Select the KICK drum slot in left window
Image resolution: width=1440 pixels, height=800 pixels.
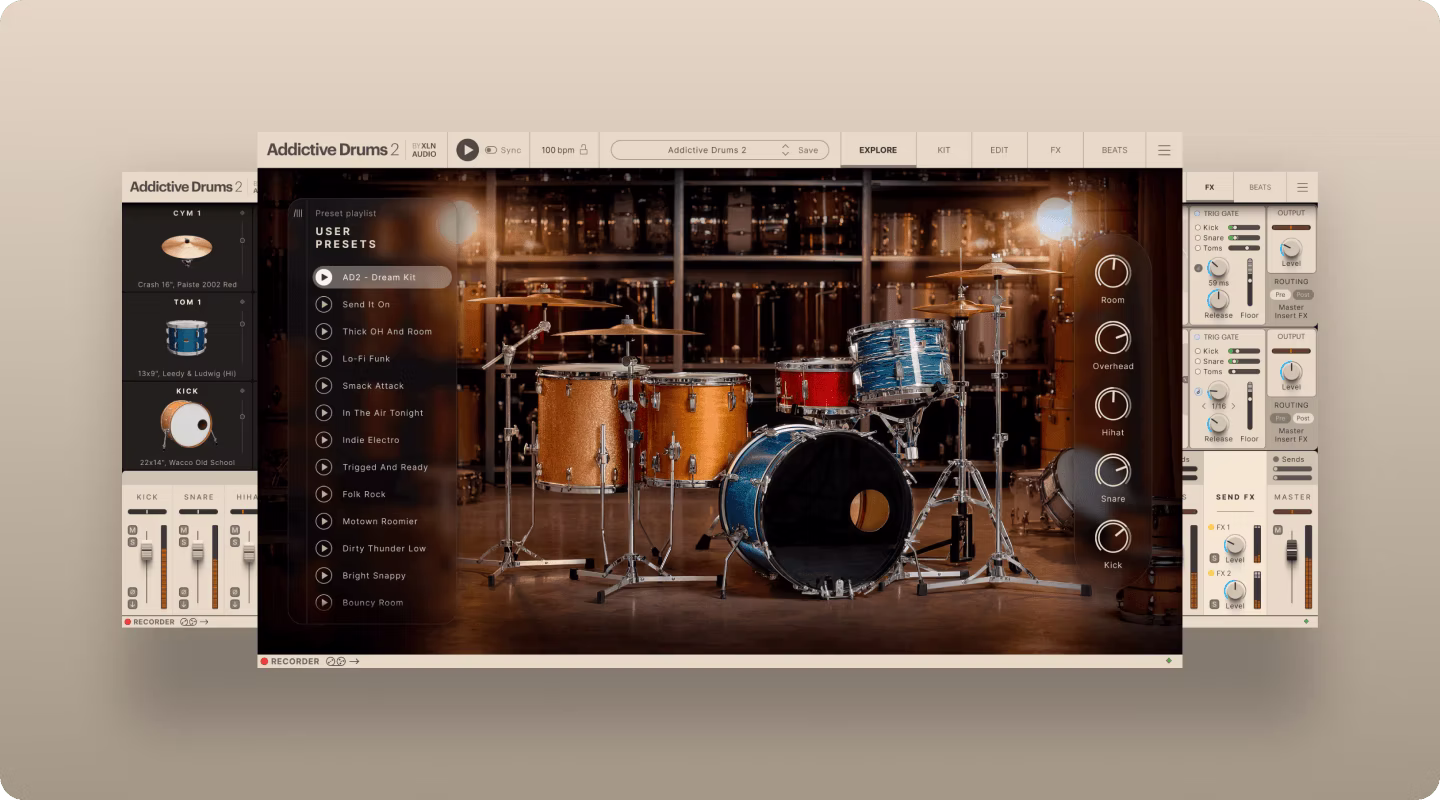coord(187,426)
